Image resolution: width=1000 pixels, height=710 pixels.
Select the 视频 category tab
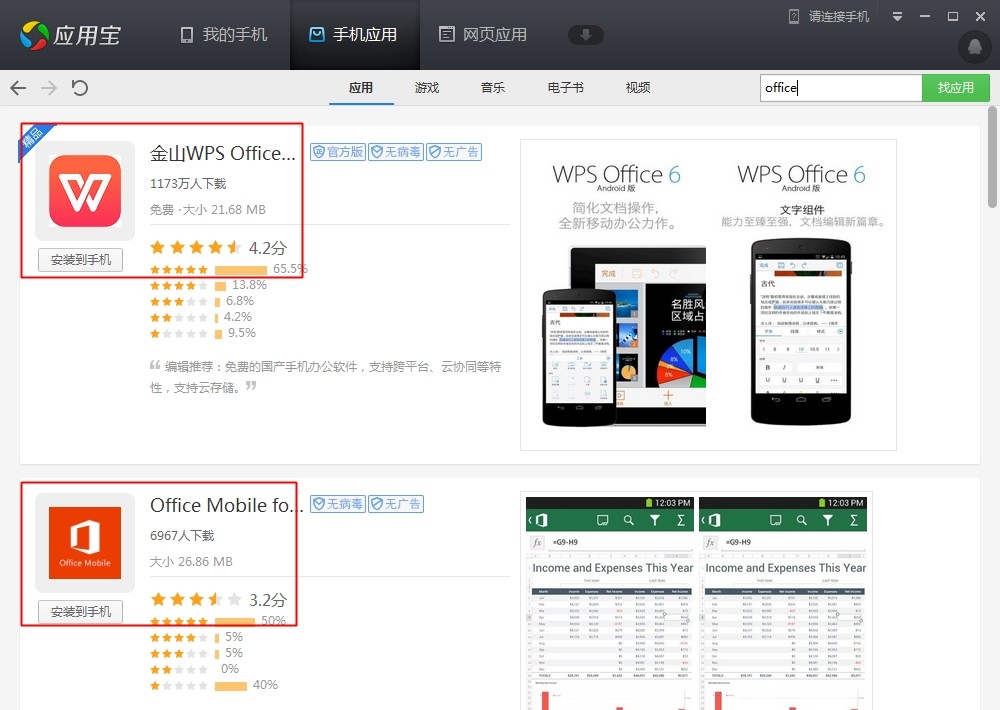638,88
